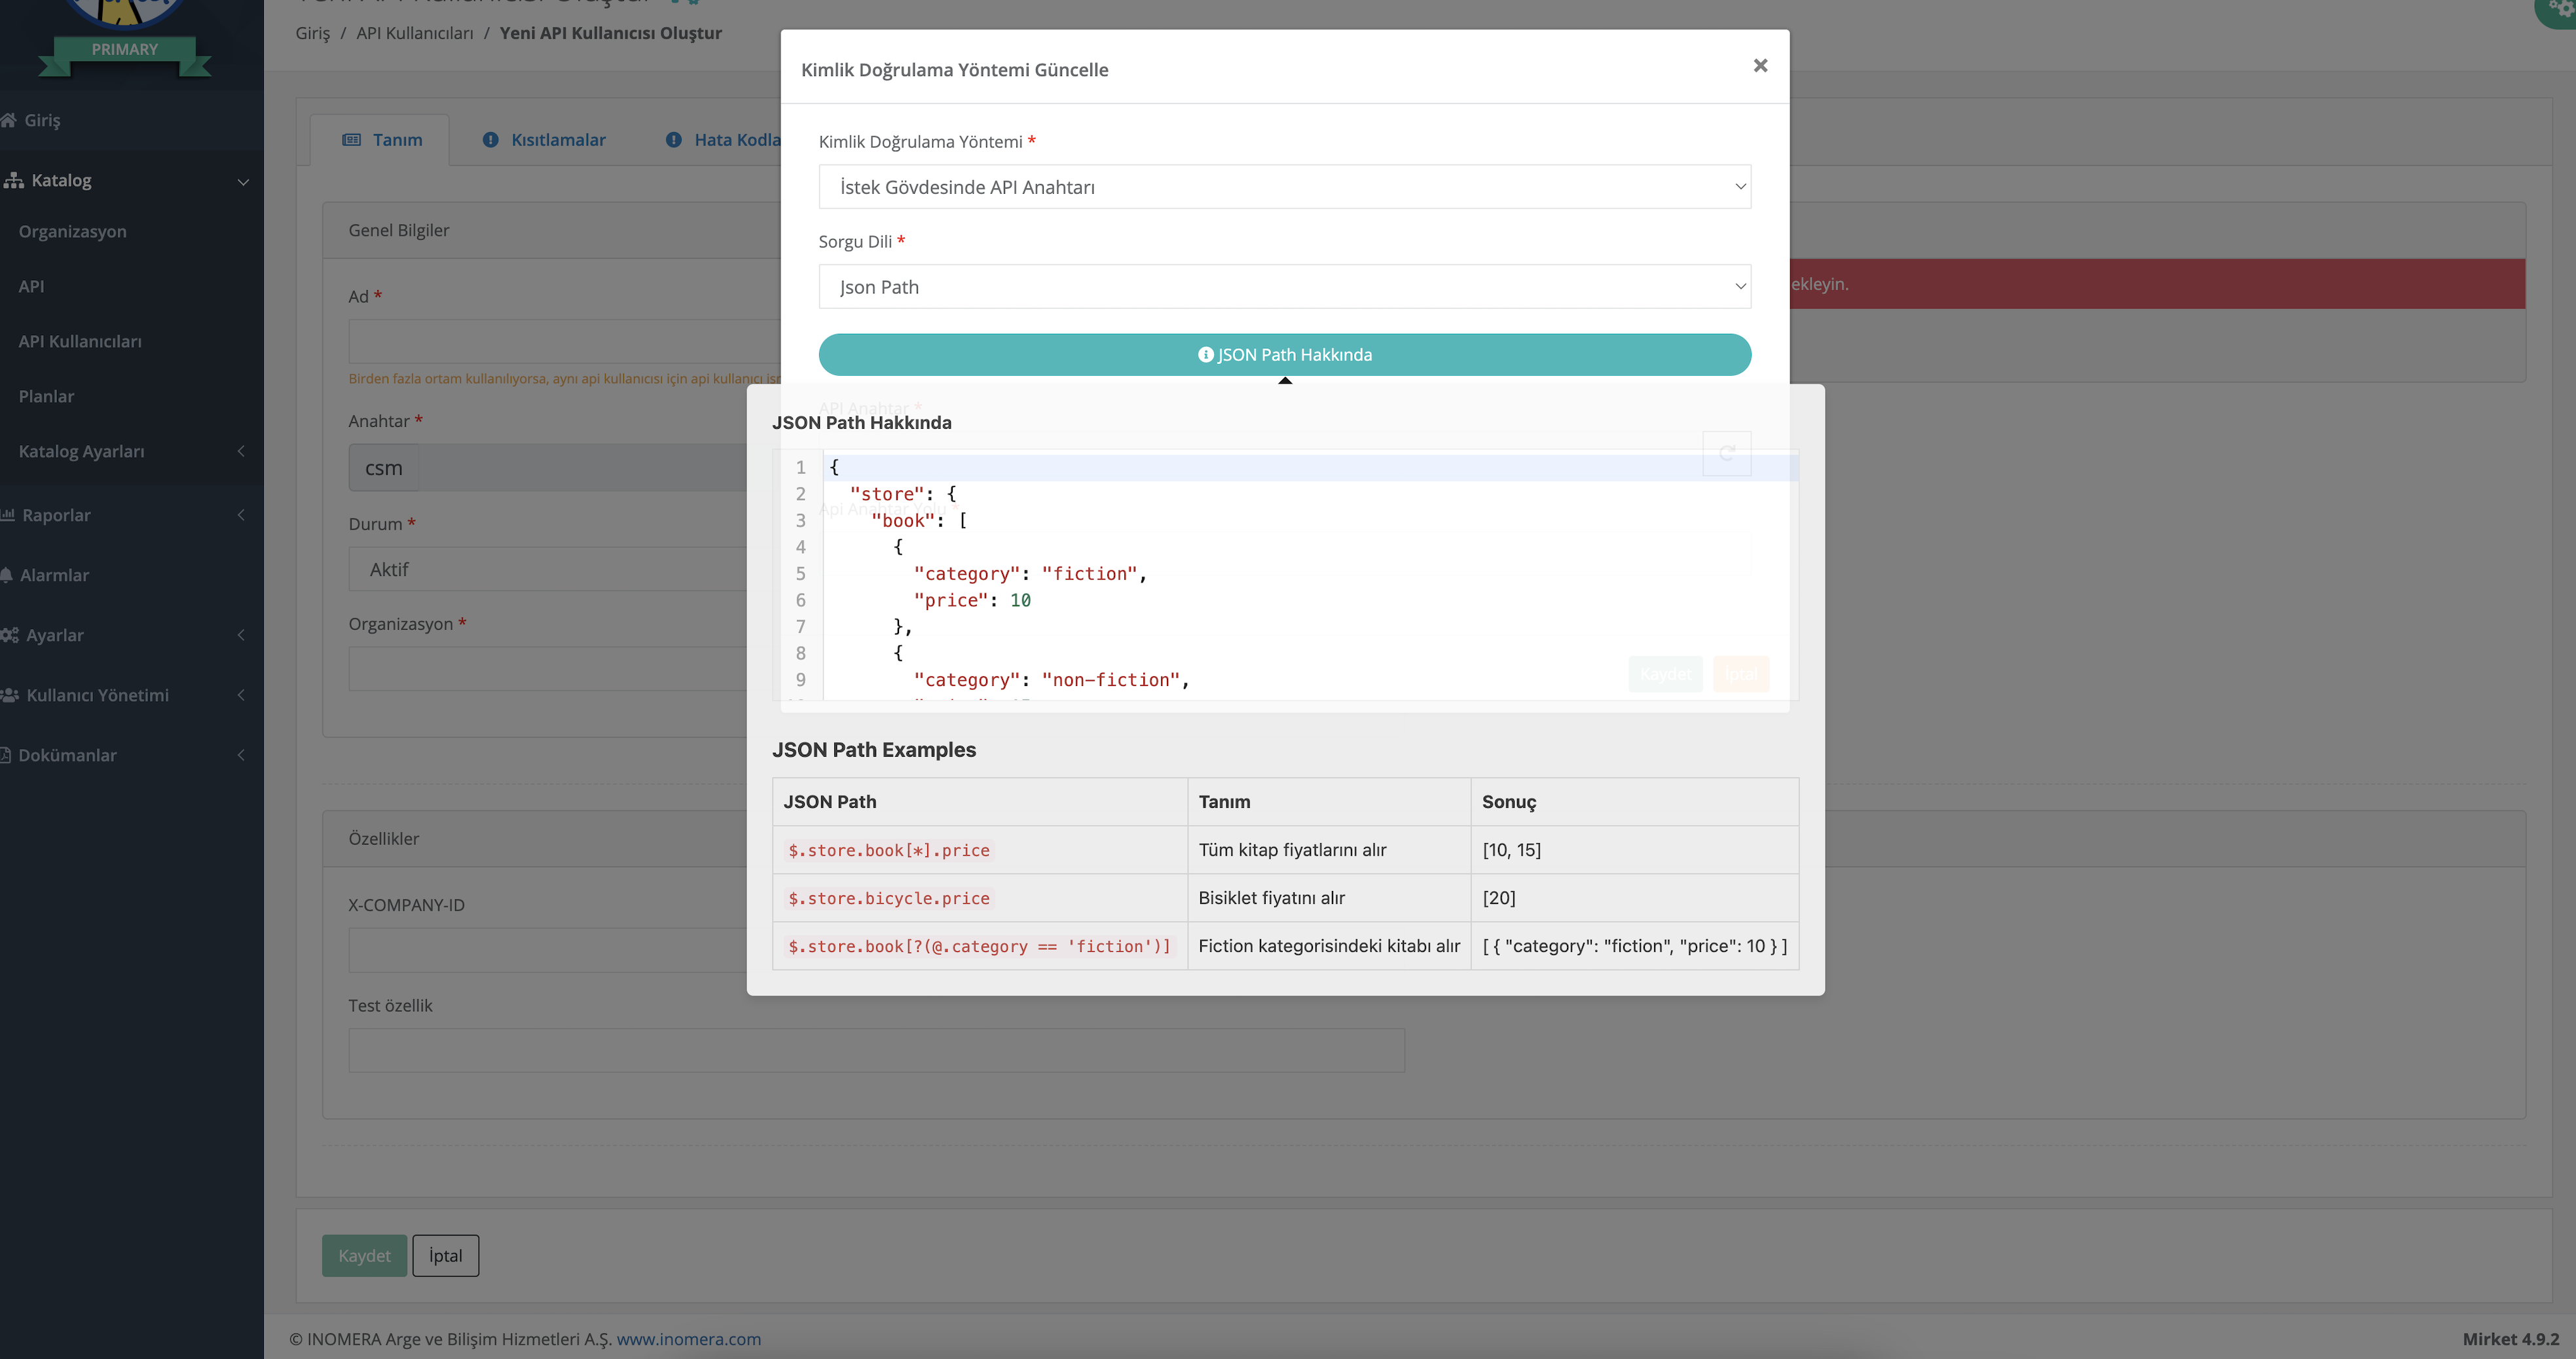Click the Kullanıcı Yönetimi users icon
2576x1359 pixels.
tap(10, 695)
